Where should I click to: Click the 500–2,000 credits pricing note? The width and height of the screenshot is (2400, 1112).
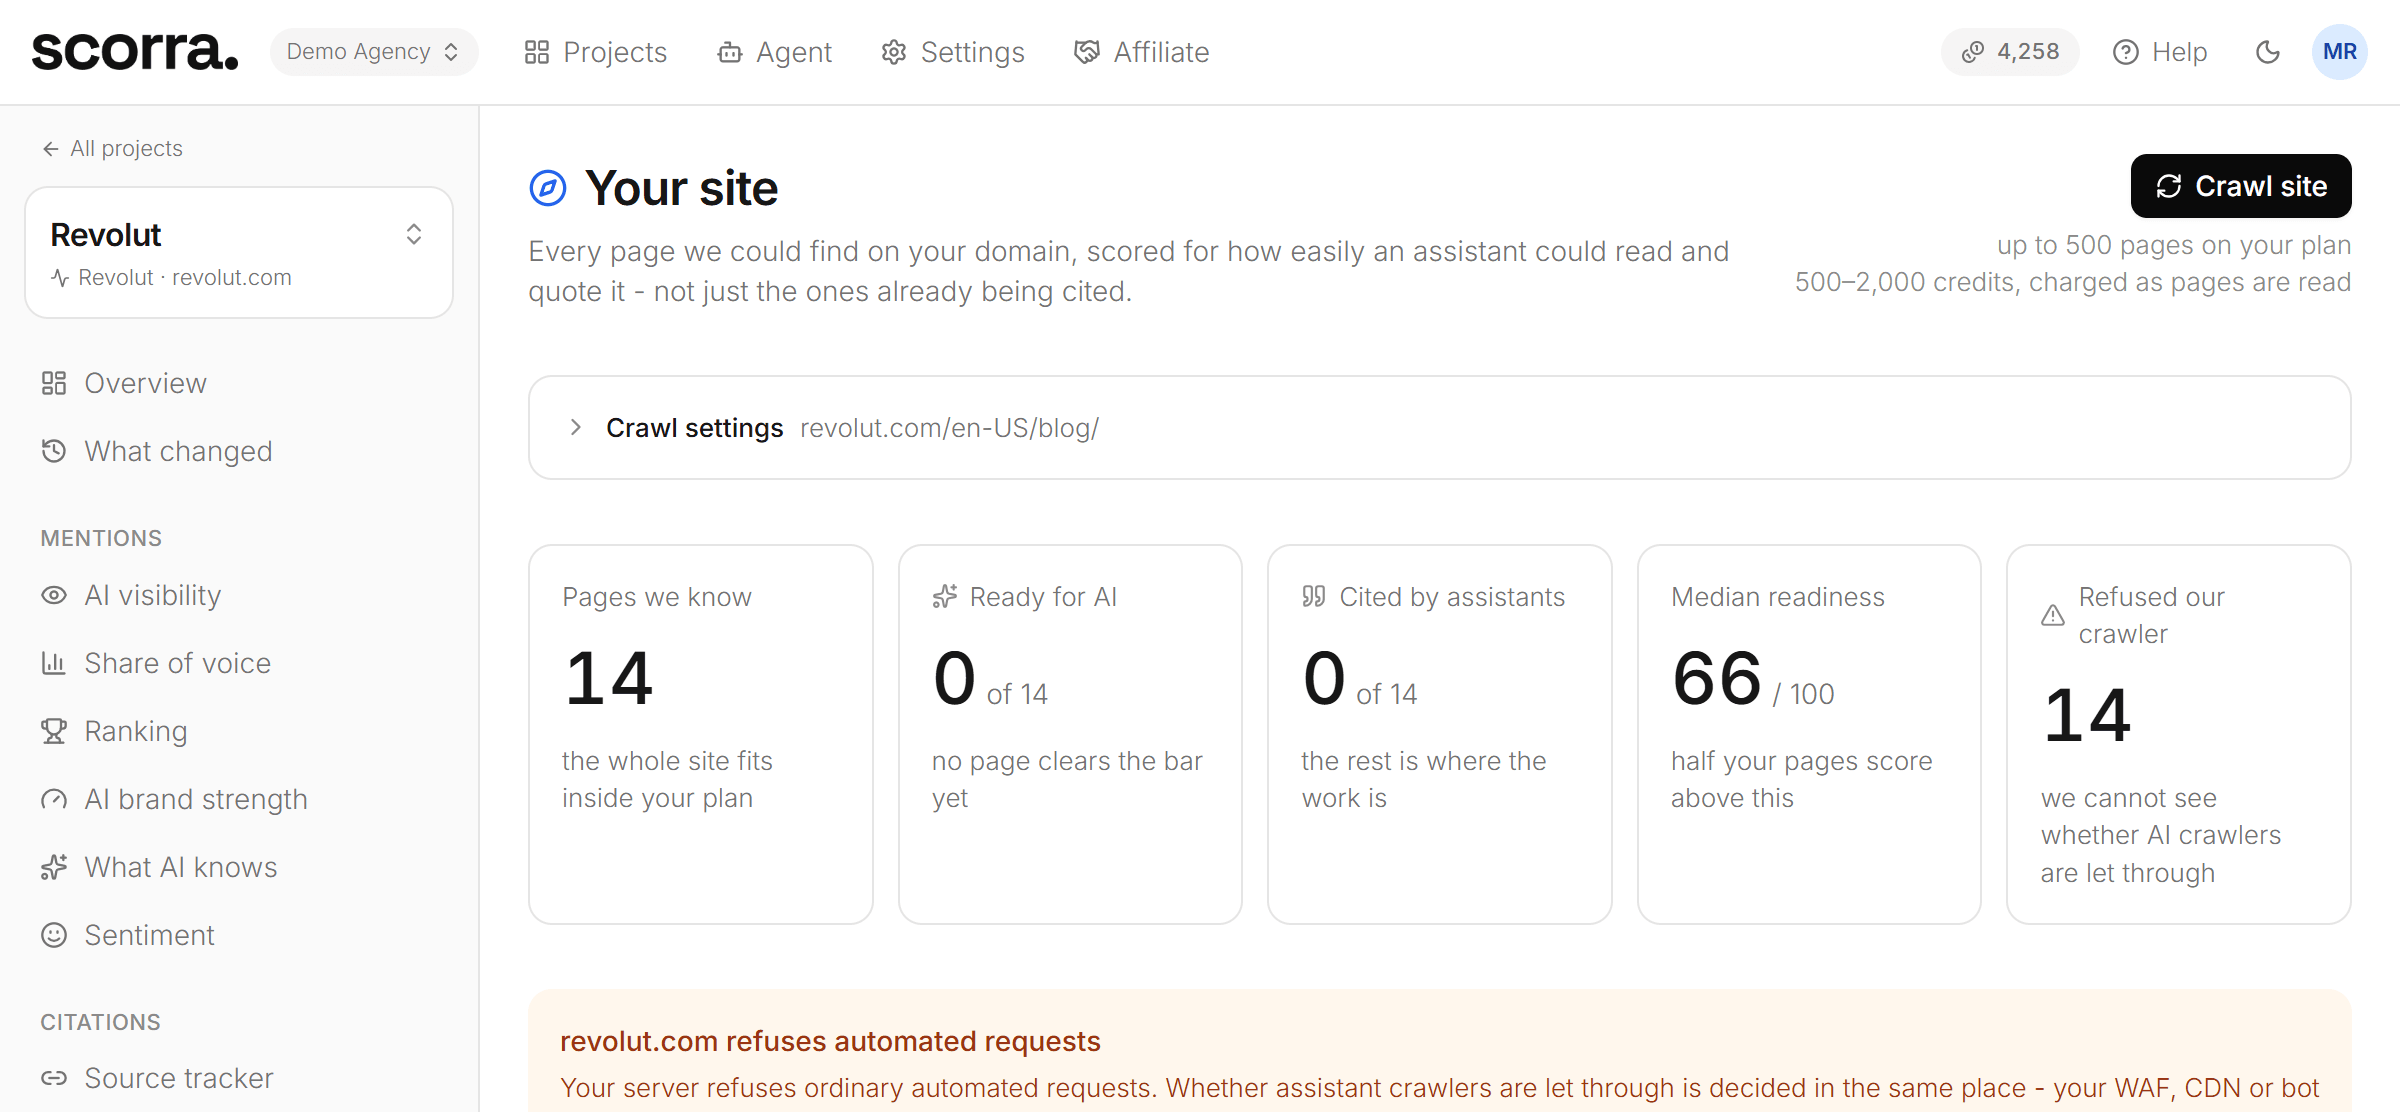2073,282
